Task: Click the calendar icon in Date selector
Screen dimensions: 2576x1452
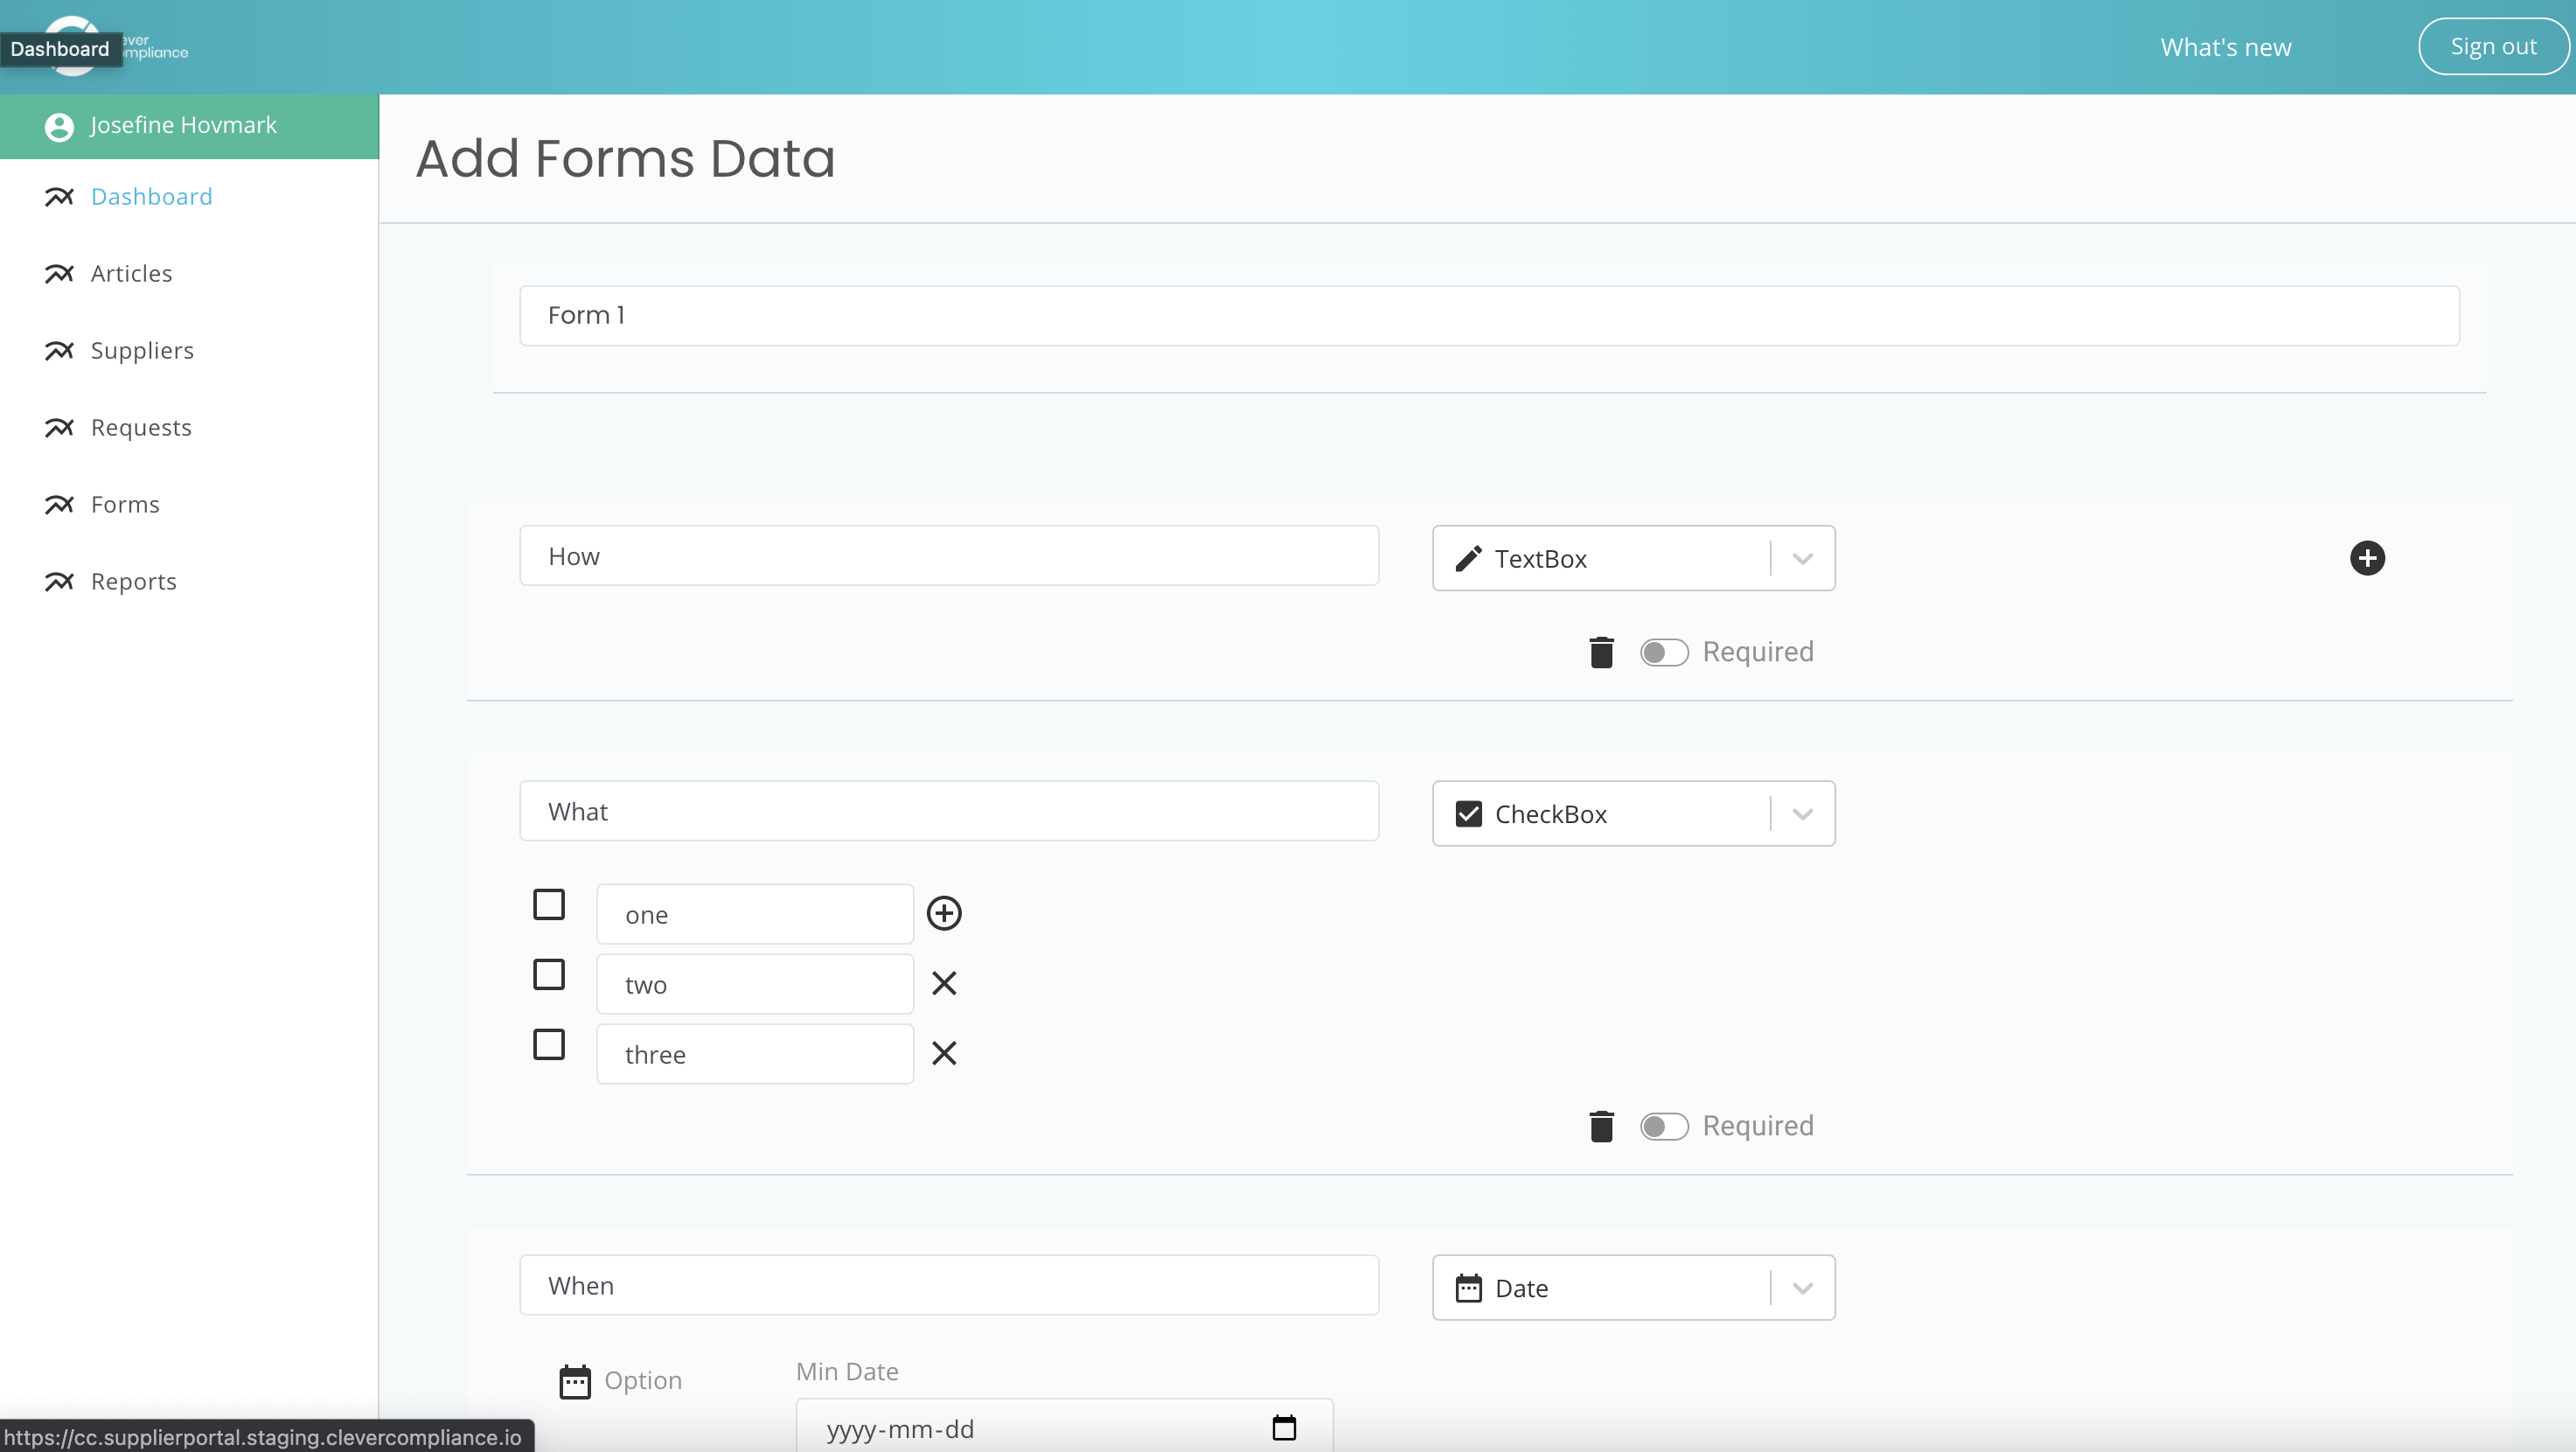Action: pyautogui.click(x=1468, y=1288)
